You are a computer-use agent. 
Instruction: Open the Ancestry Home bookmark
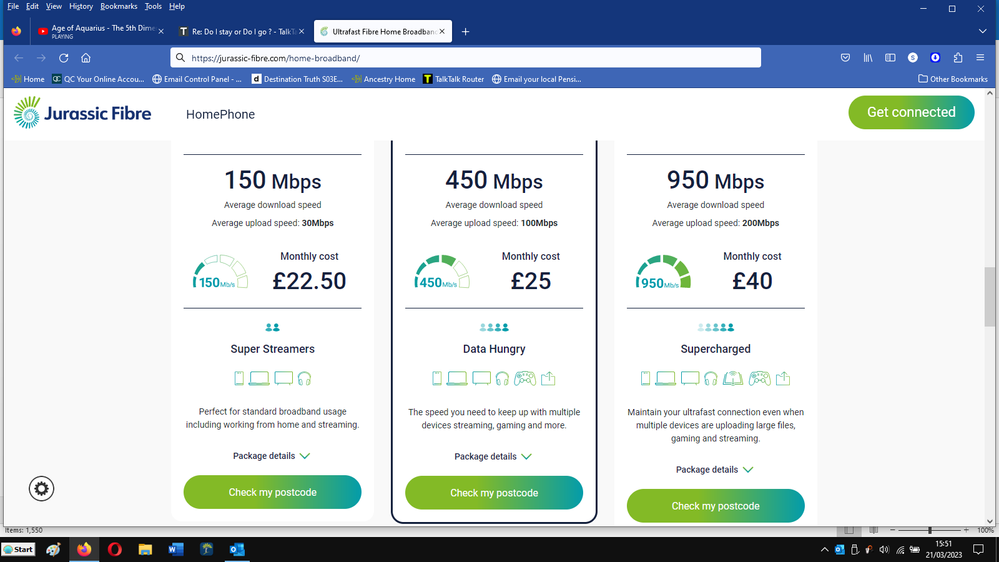pos(384,79)
